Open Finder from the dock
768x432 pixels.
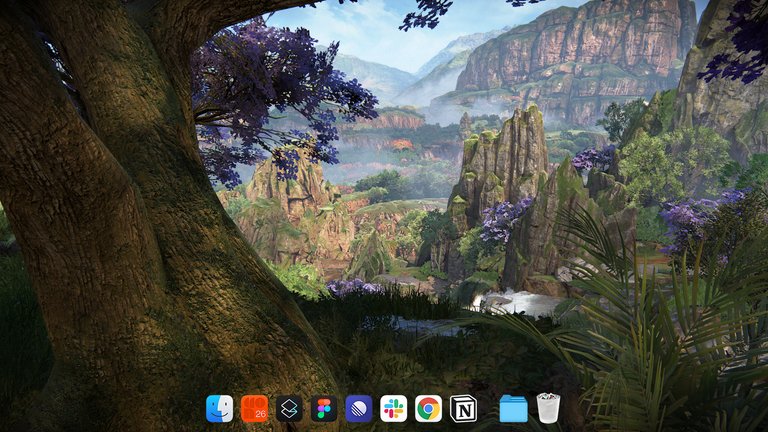[x=219, y=408]
